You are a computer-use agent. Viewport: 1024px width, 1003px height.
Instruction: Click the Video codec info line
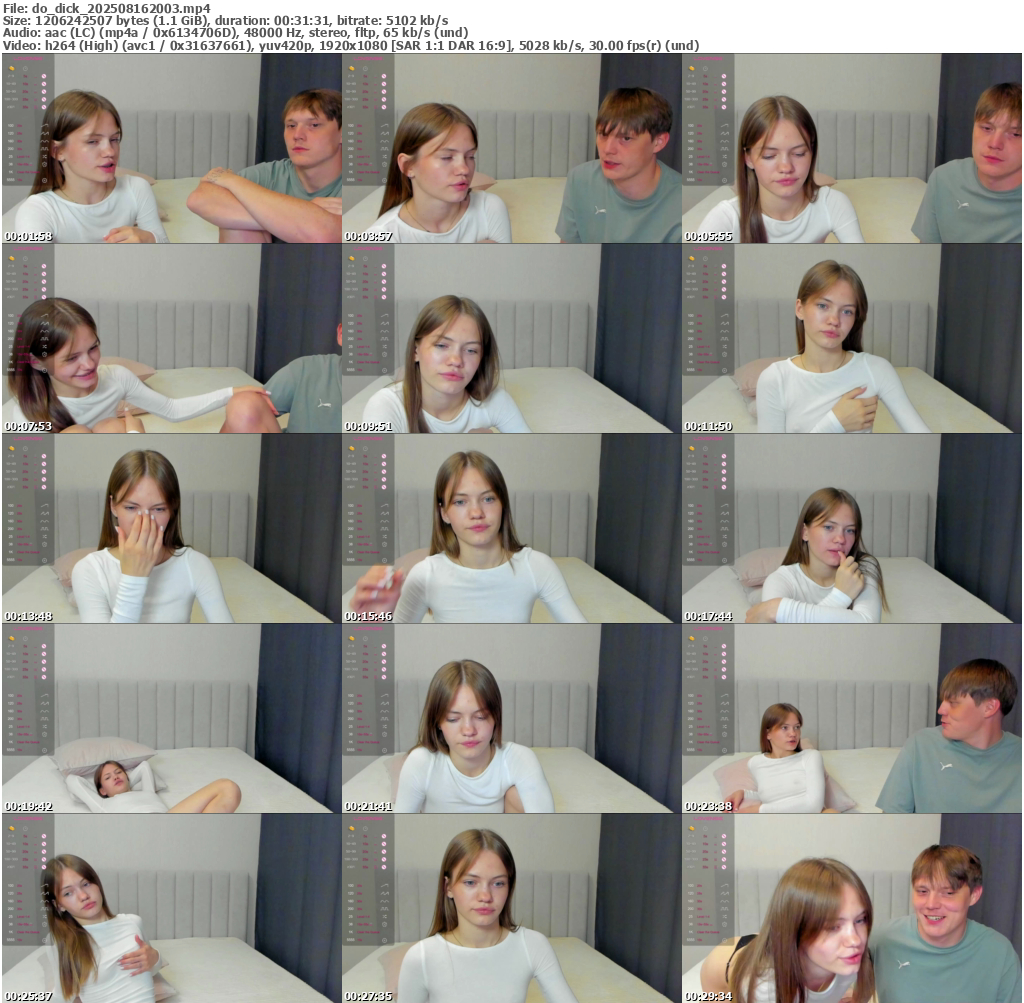(351, 45)
